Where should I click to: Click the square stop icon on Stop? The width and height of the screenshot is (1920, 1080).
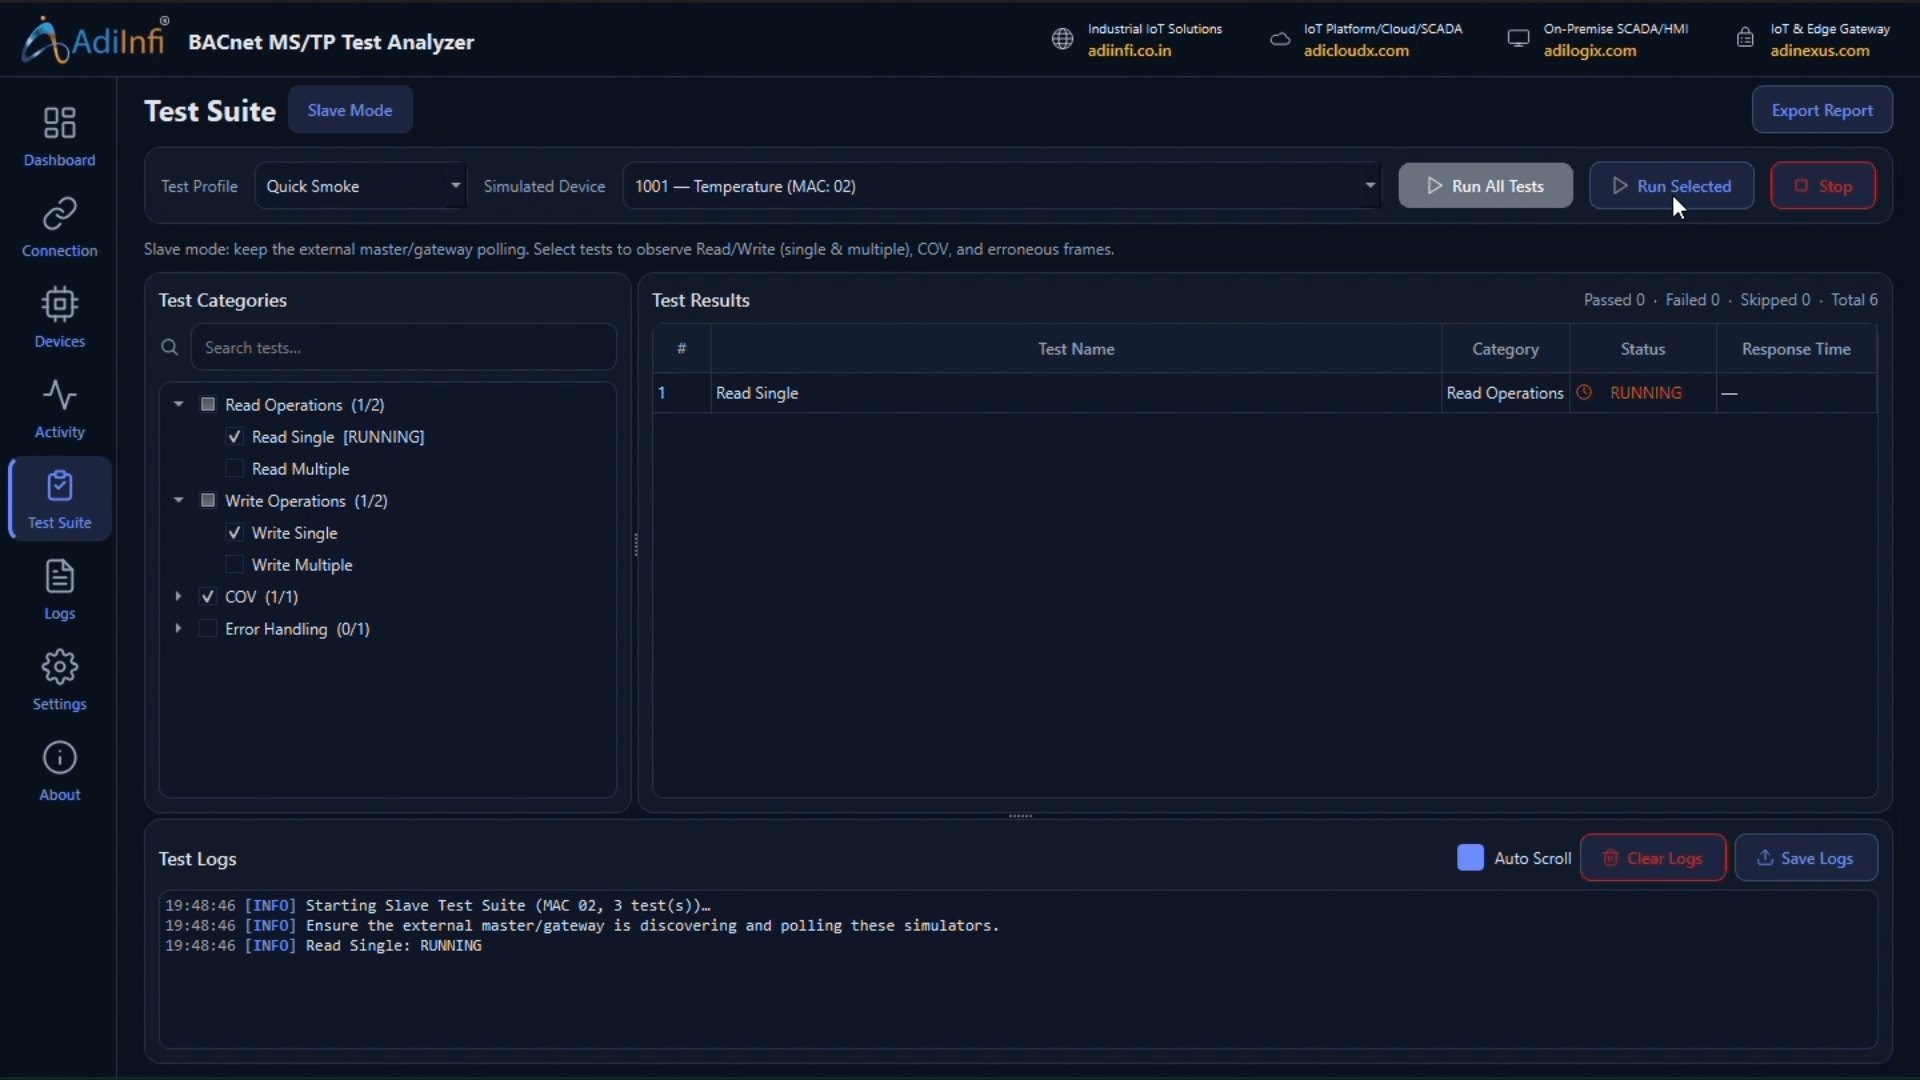(x=1801, y=186)
